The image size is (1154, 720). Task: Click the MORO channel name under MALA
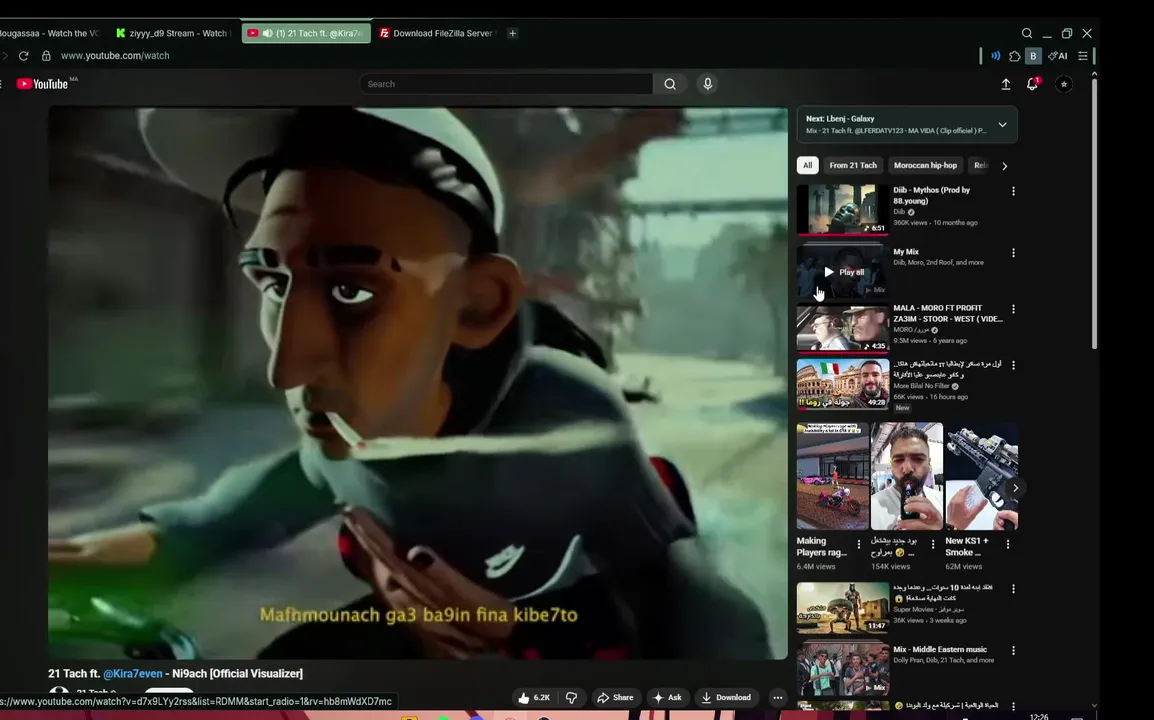(911, 330)
